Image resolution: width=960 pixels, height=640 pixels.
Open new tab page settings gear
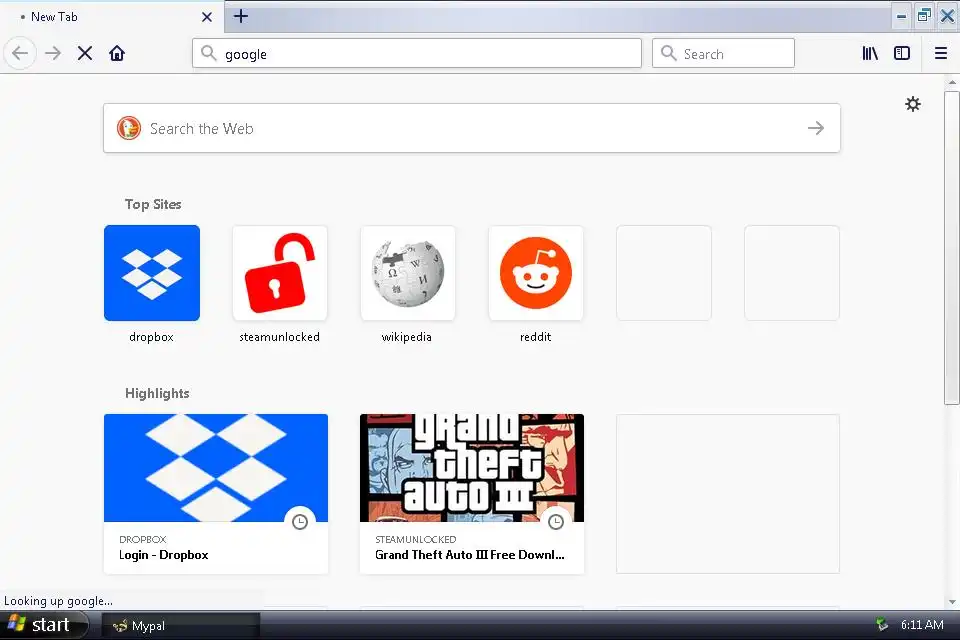(x=913, y=104)
